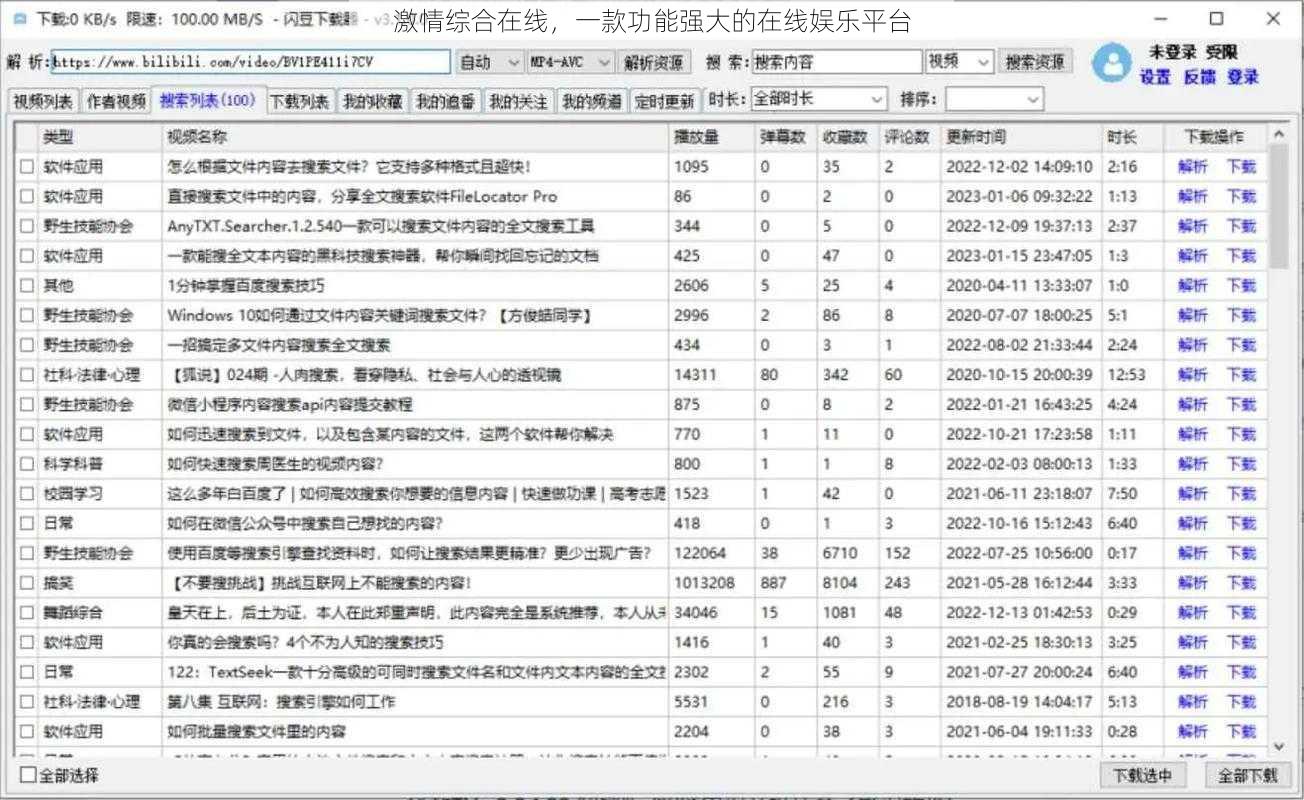This screenshot has width=1304, height=800.
Task: Open the 排序 sort dropdown
Action: pyautogui.click(x=994, y=99)
